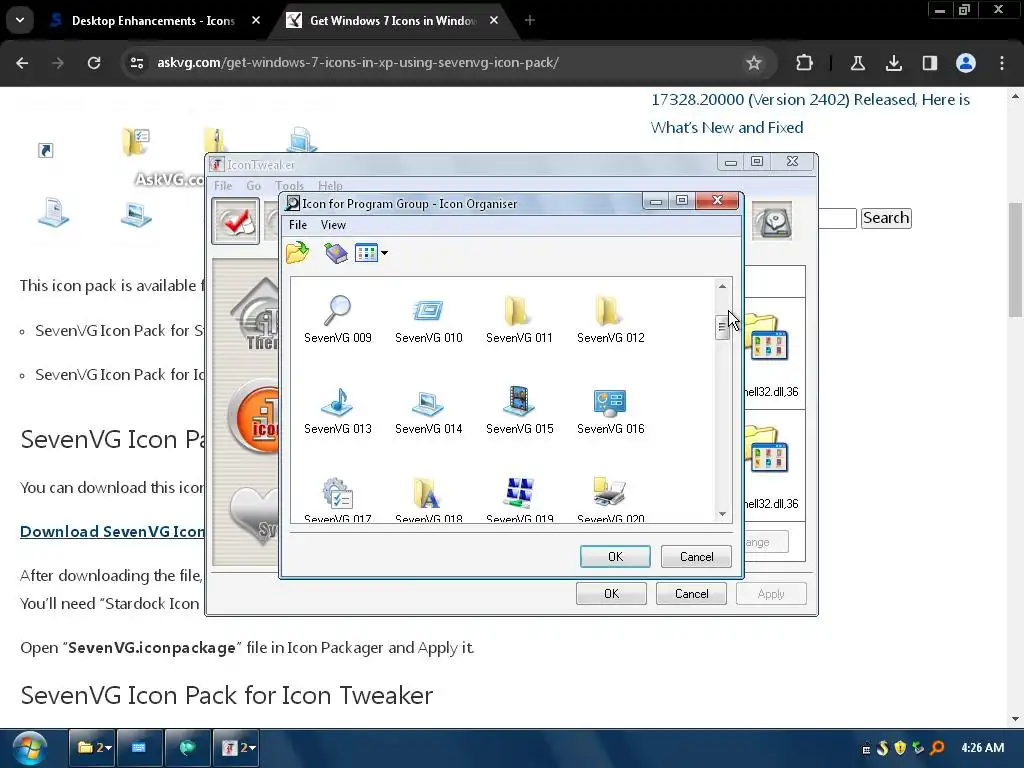Image resolution: width=1024 pixels, height=768 pixels.
Task: Choose the SevenVG 012 folder icon
Action: [610, 311]
